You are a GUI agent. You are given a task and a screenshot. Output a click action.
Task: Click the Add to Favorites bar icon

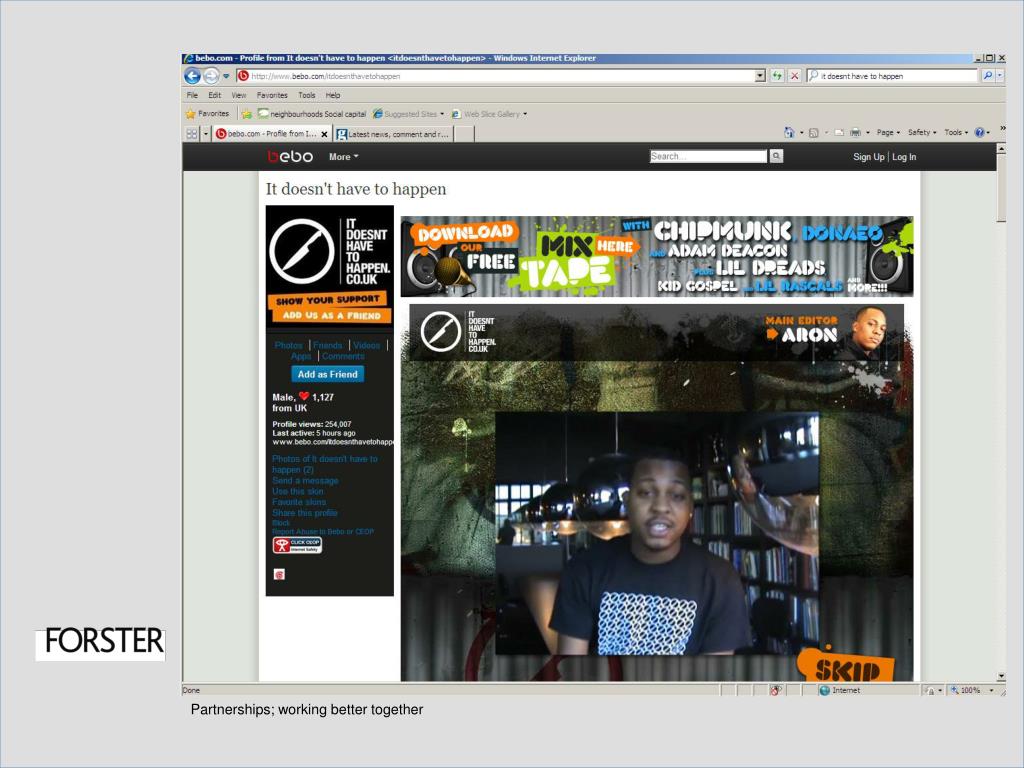click(246, 114)
